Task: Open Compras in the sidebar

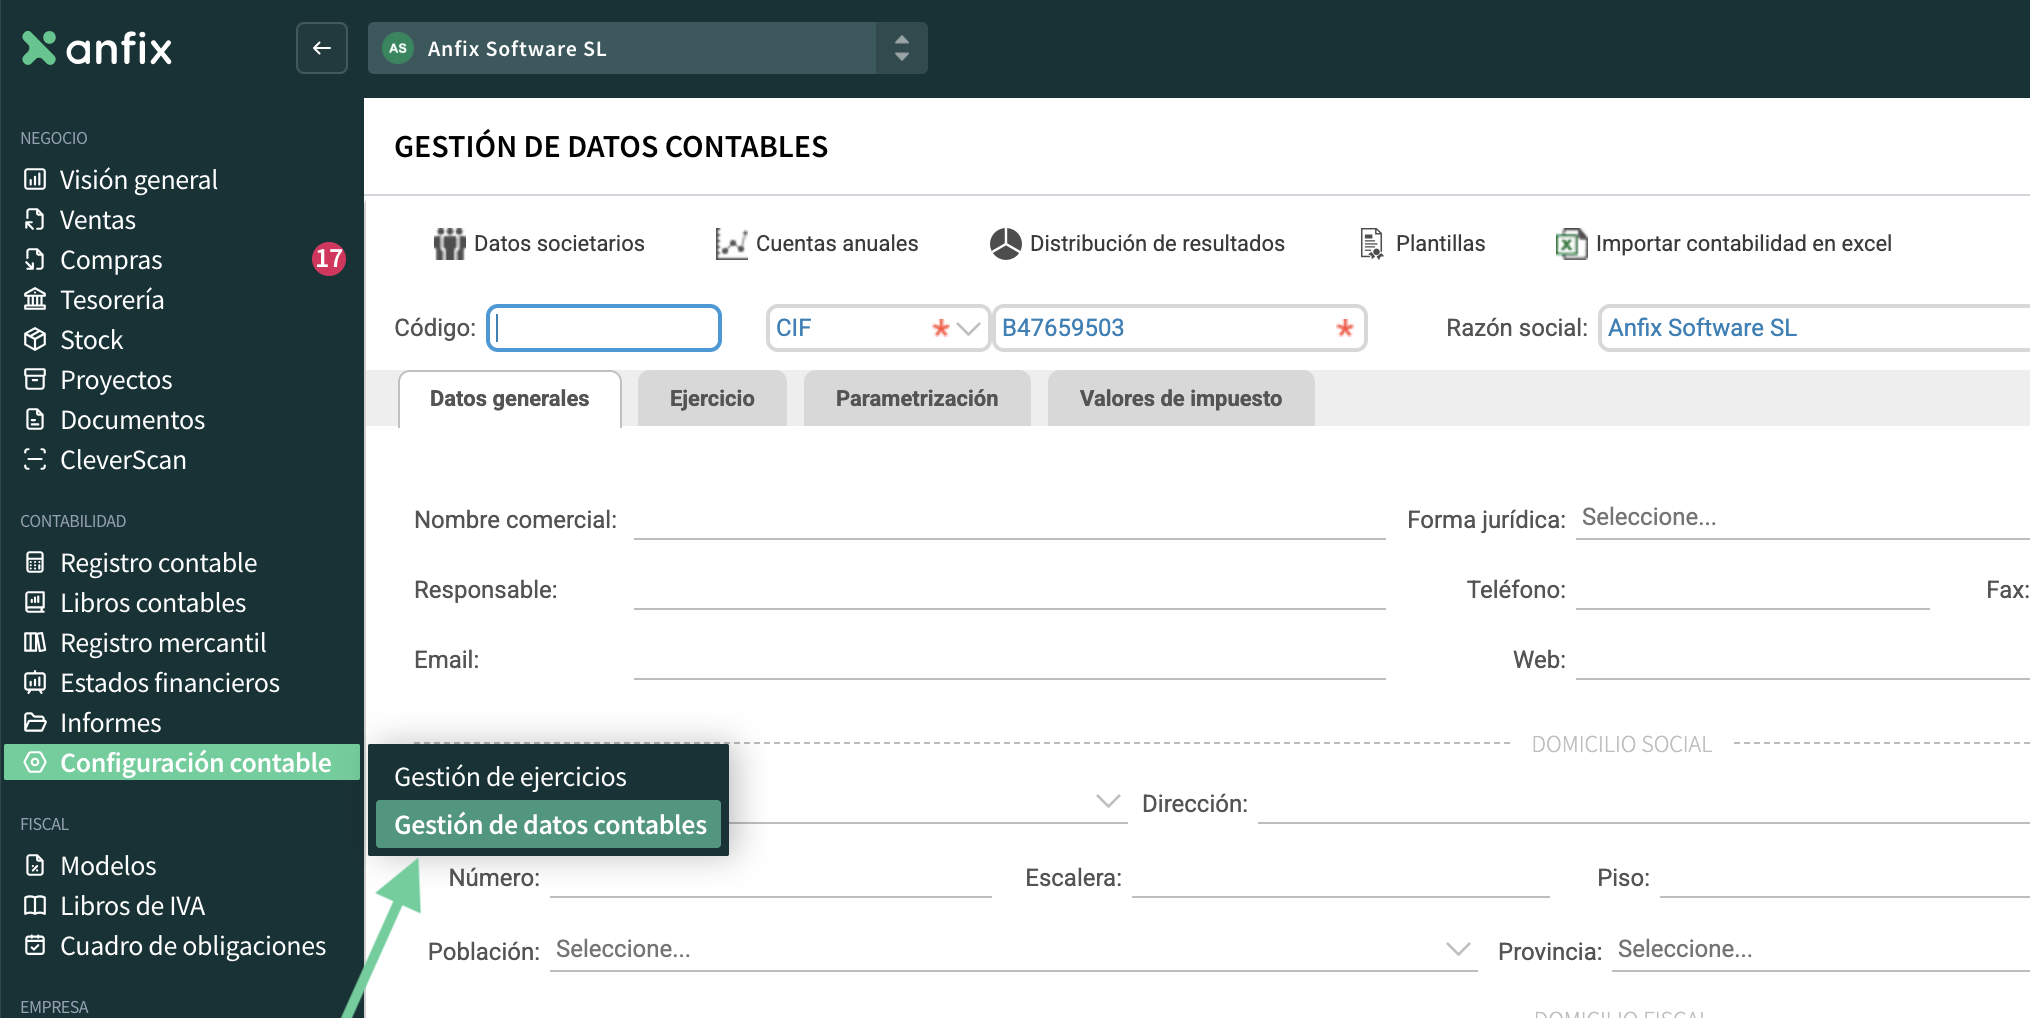Action: pyautogui.click(x=111, y=260)
